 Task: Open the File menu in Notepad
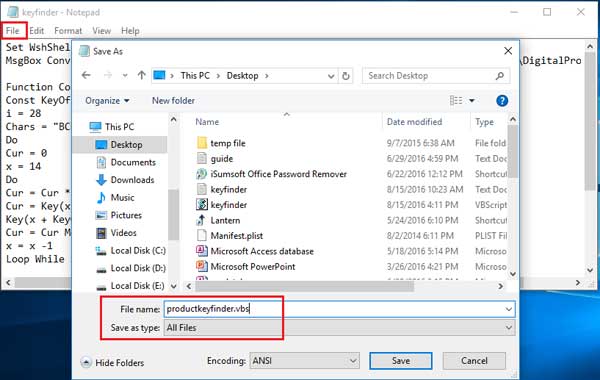[13, 31]
